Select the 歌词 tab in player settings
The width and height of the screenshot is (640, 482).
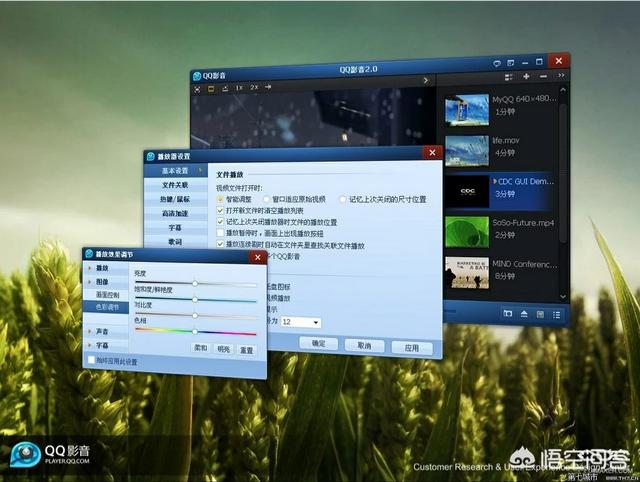pyautogui.click(x=176, y=242)
